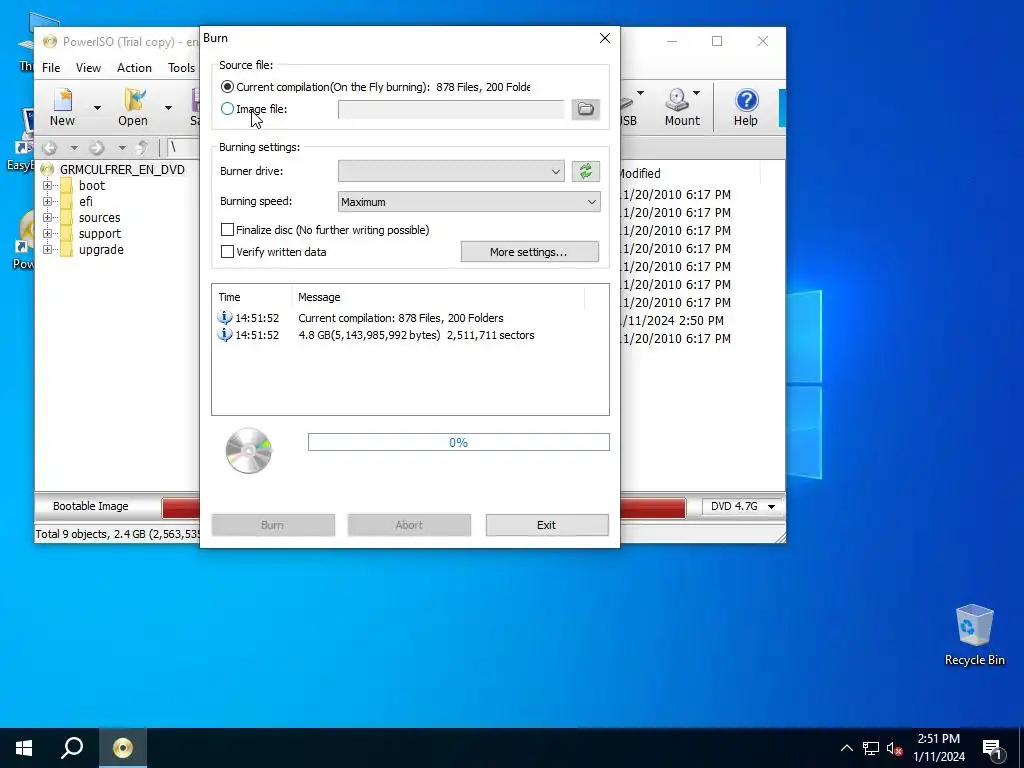
Task: Close the Burn dialog
Action: pos(605,38)
